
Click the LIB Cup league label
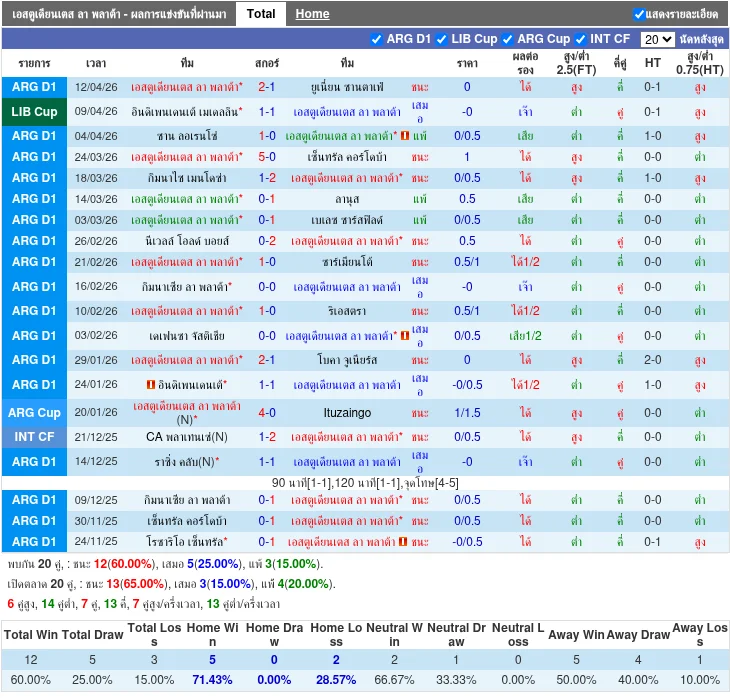pos(34,112)
